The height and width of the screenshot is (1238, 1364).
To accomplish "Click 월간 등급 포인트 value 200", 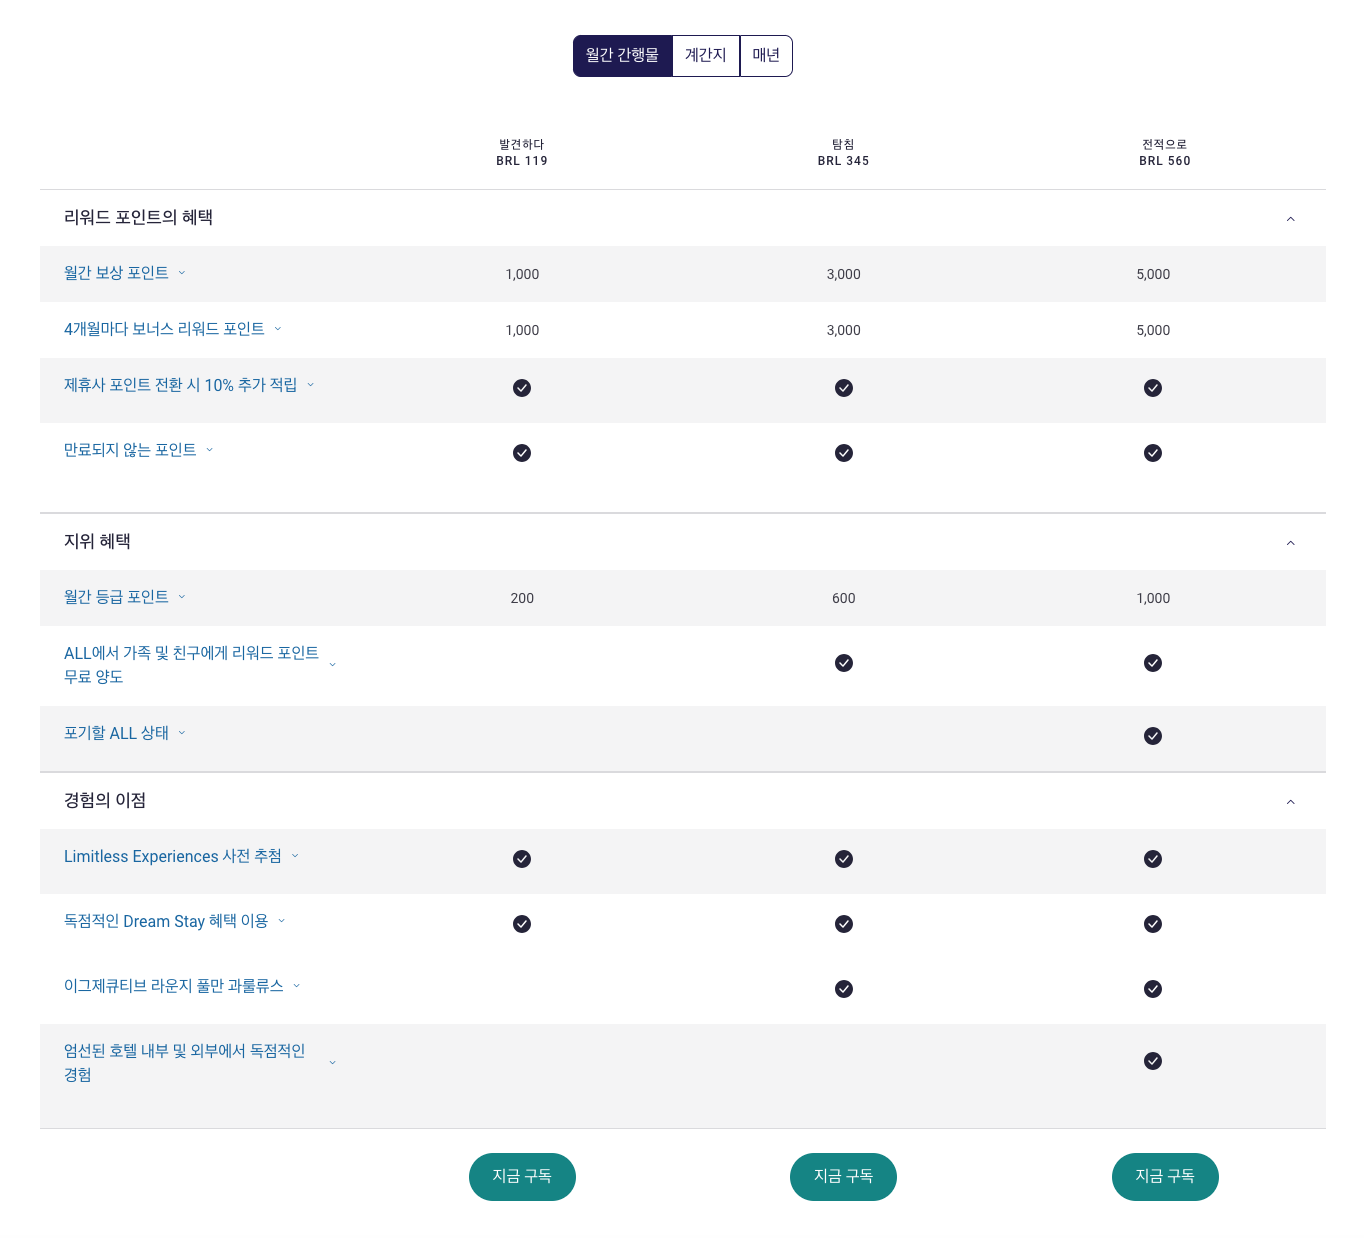I will (x=522, y=598).
